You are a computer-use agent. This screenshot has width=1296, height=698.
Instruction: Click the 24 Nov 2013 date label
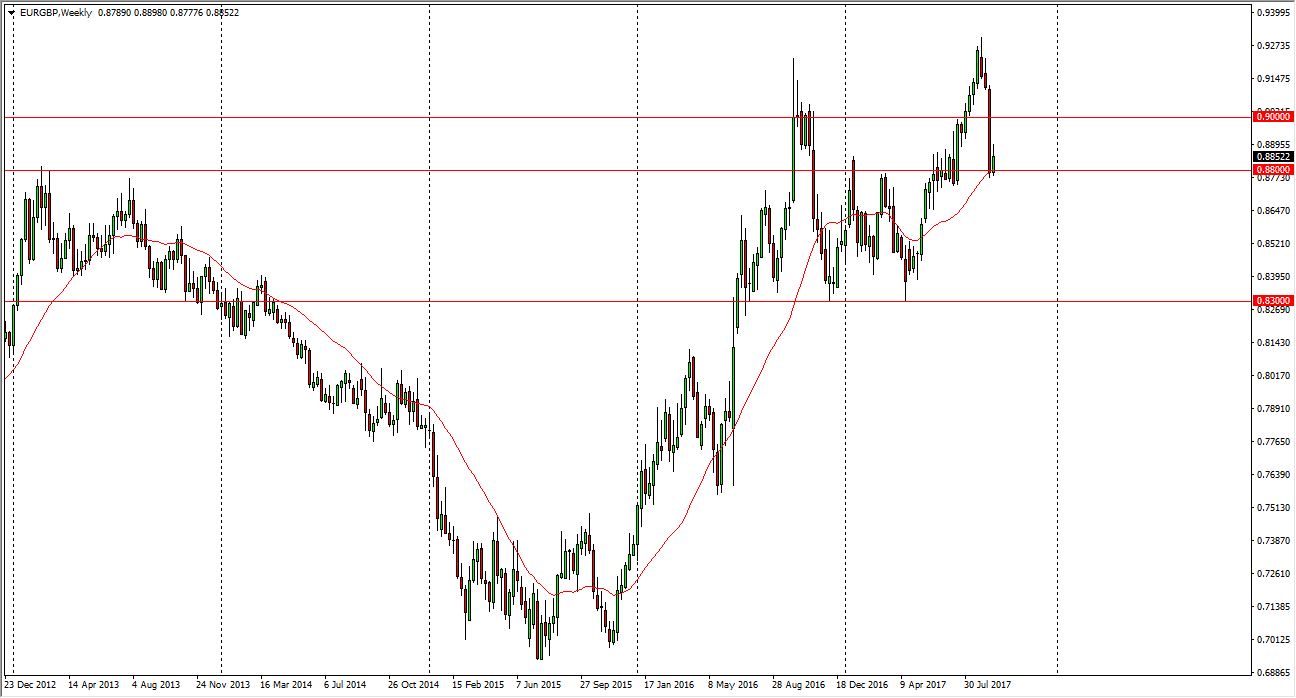[221, 685]
